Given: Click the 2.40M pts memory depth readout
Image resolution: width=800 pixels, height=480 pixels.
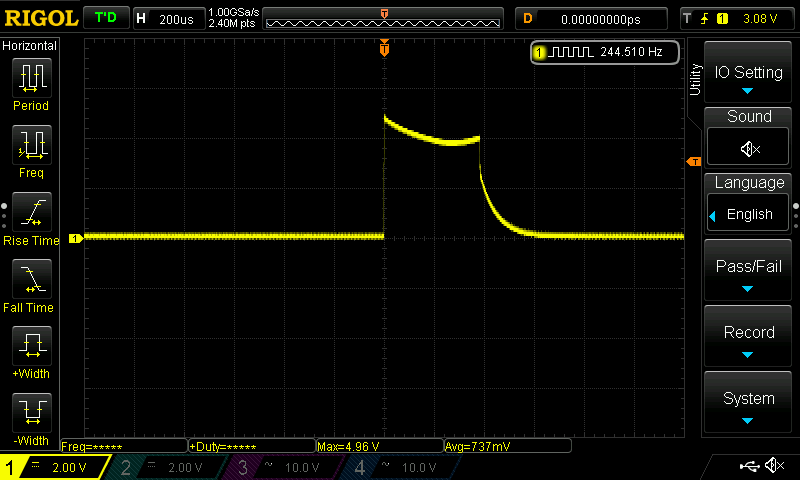Looking at the screenshot, I should tap(232, 24).
